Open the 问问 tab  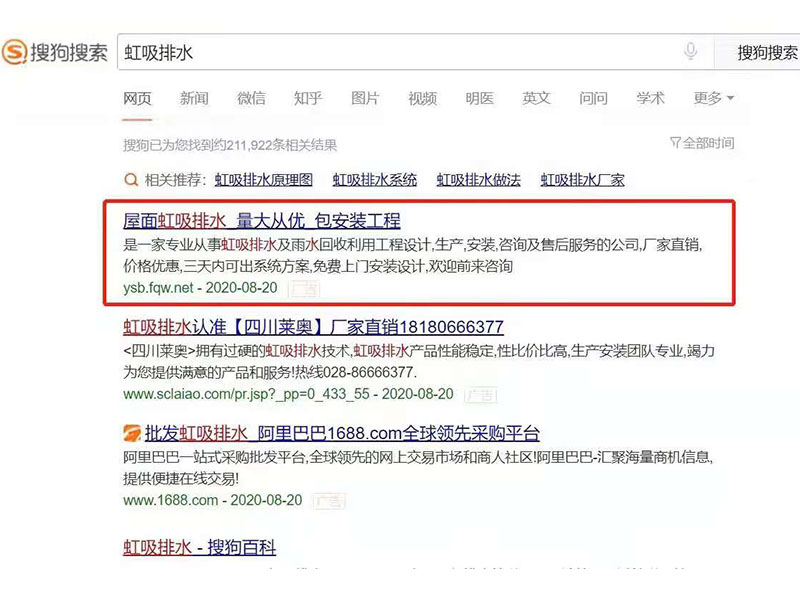(x=593, y=98)
